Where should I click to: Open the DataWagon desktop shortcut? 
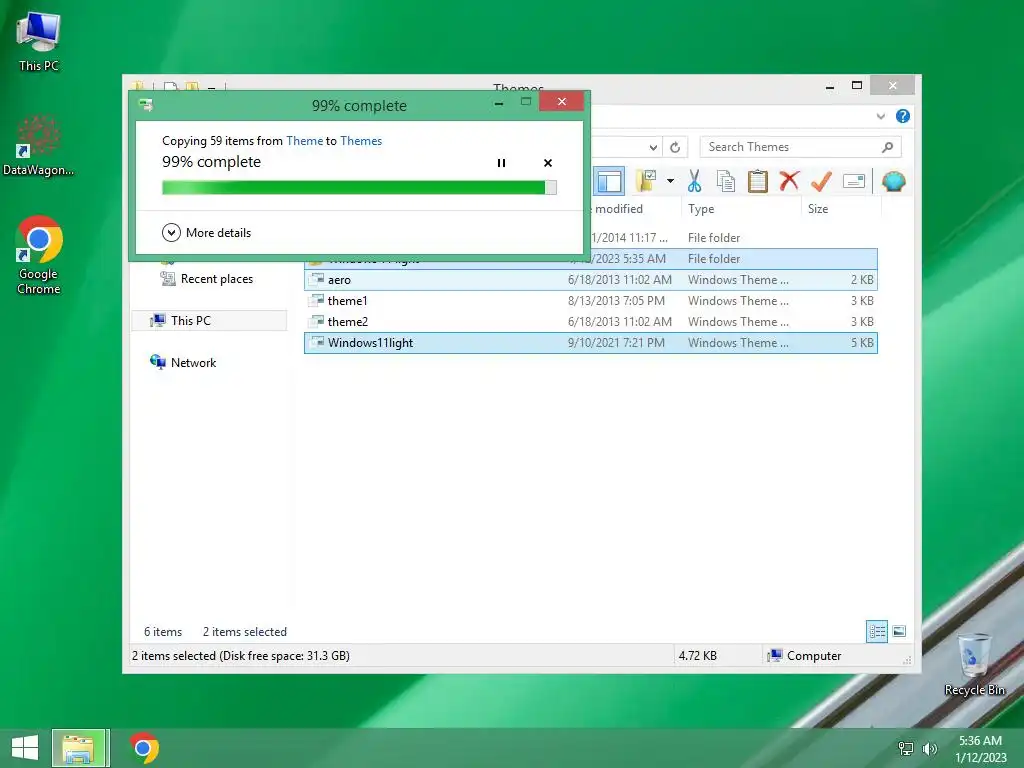tap(39, 146)
